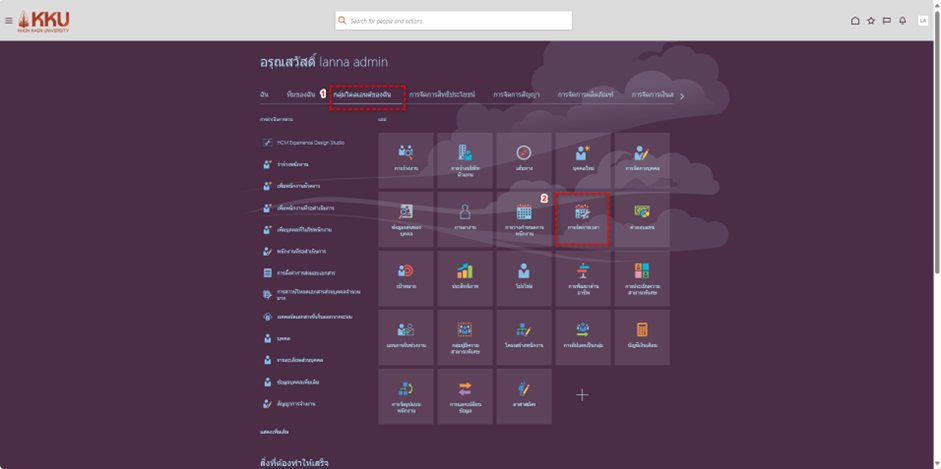This screenshot has width=941, height=469.
Task: Open the time management tile with calendar-tools icon
Action: tap(582, 218)
